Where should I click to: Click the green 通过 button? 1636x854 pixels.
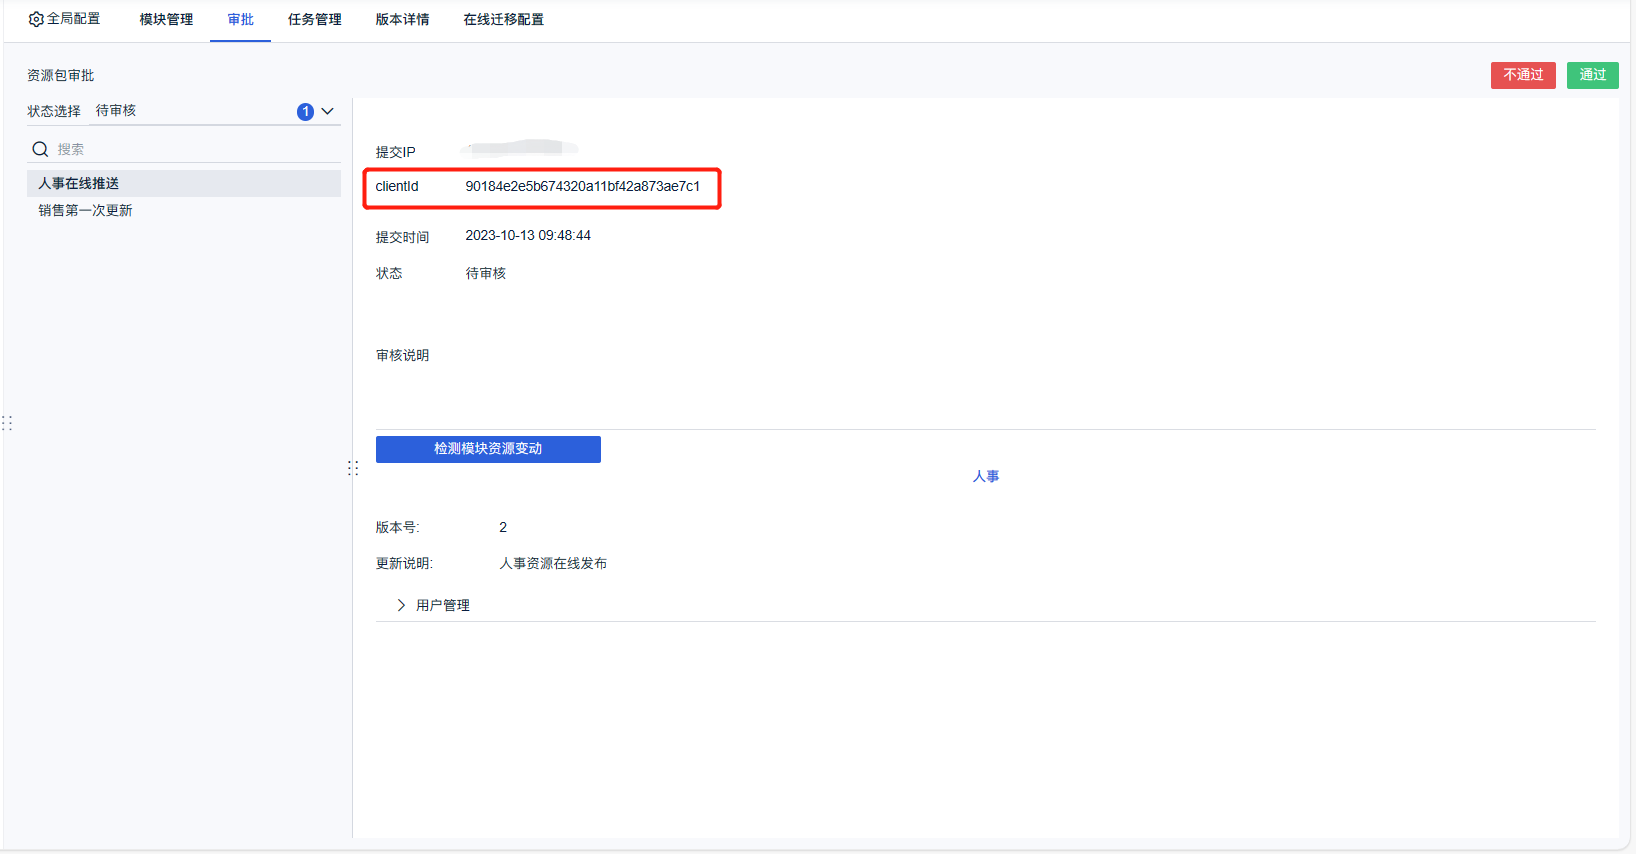point(1592,75)
